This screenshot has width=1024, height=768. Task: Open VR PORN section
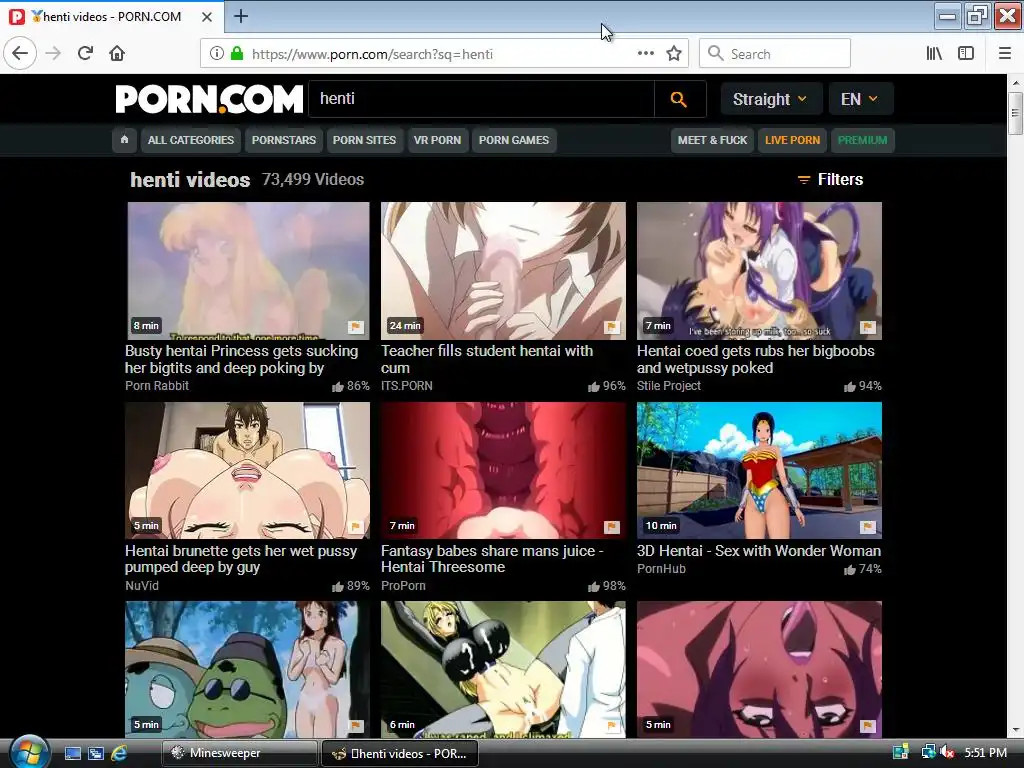(x=438, y=140)
